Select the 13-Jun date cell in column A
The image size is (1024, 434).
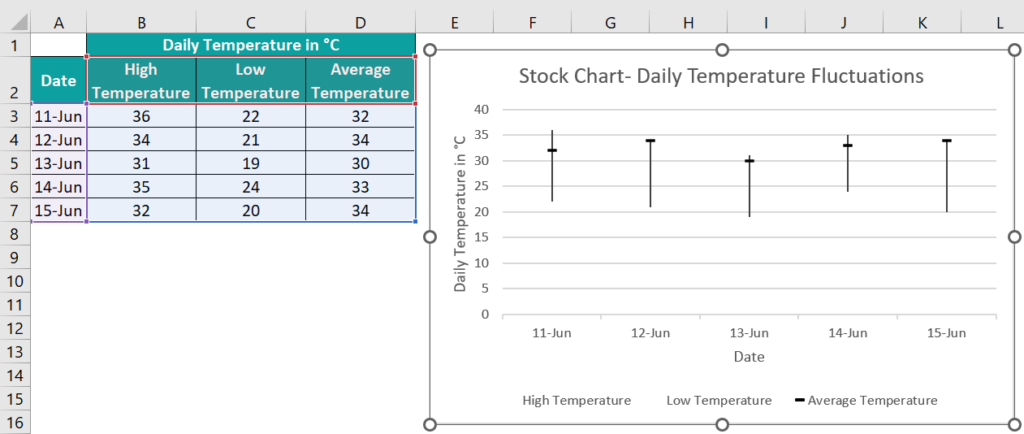tap(59, 163)
